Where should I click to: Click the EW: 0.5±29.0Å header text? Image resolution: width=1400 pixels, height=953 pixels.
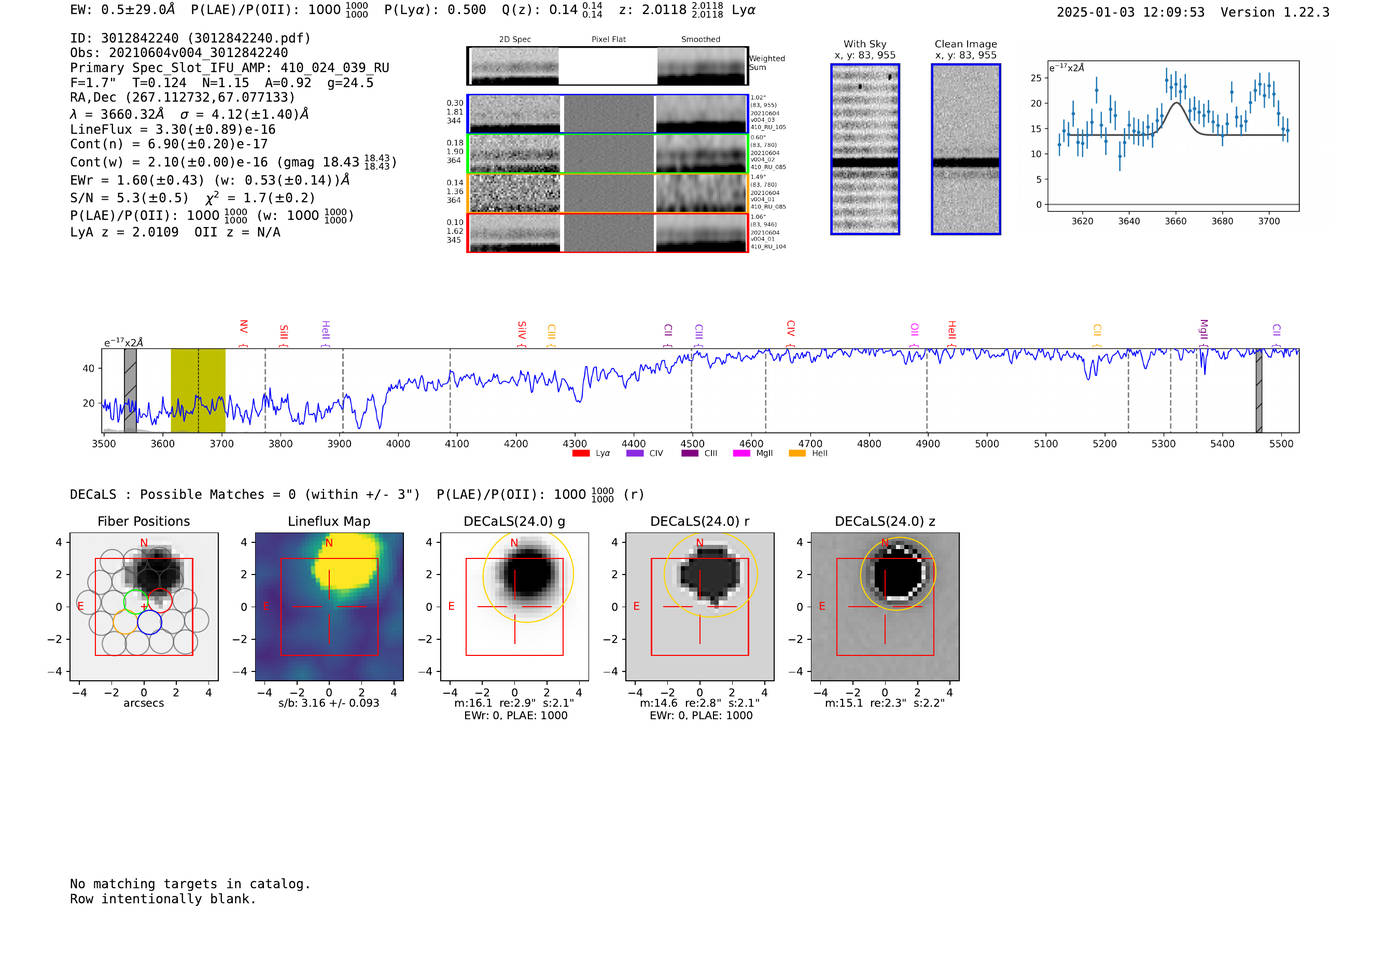point(122,10)
